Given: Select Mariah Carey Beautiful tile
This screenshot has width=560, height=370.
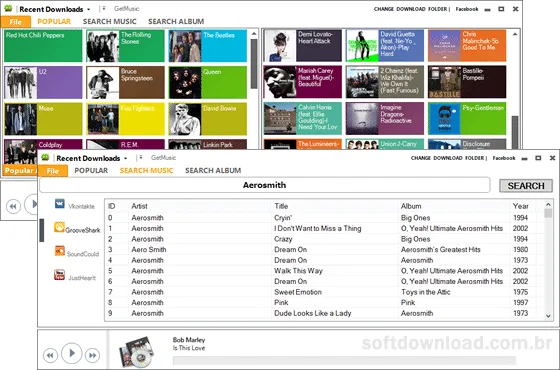Looking at the screenshot, I should tap(302, 82).
